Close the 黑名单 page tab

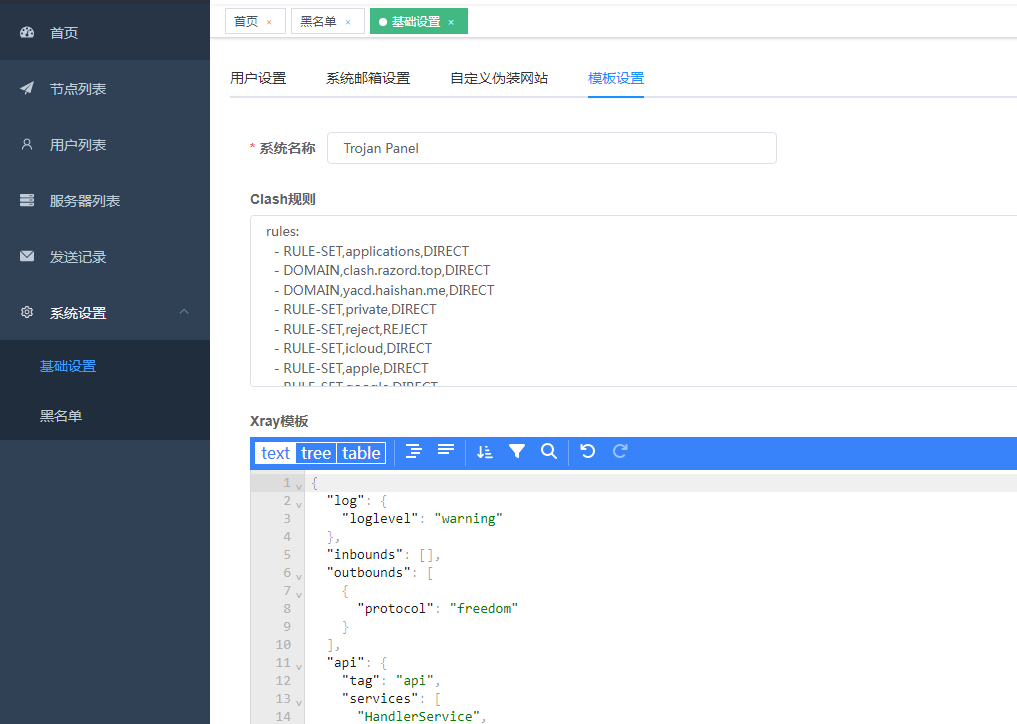coord(348,22)
